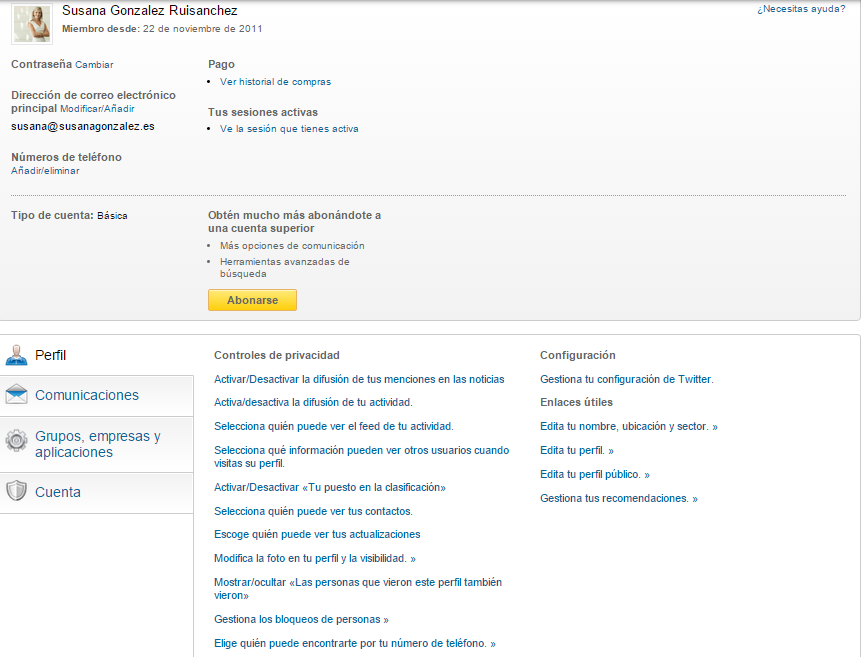The width and height of the screenshot is (861, 657).
Task: Click the Comunicaciones envelope icon
Action: click(16, 395)
